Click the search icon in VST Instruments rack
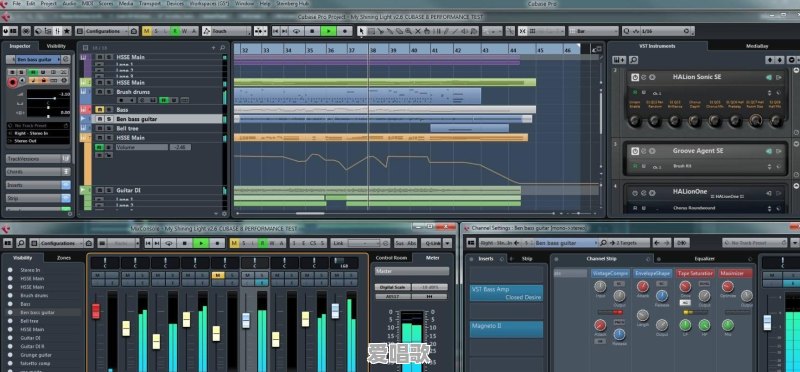This screenshot has height=372, width=800. (633, 60)
